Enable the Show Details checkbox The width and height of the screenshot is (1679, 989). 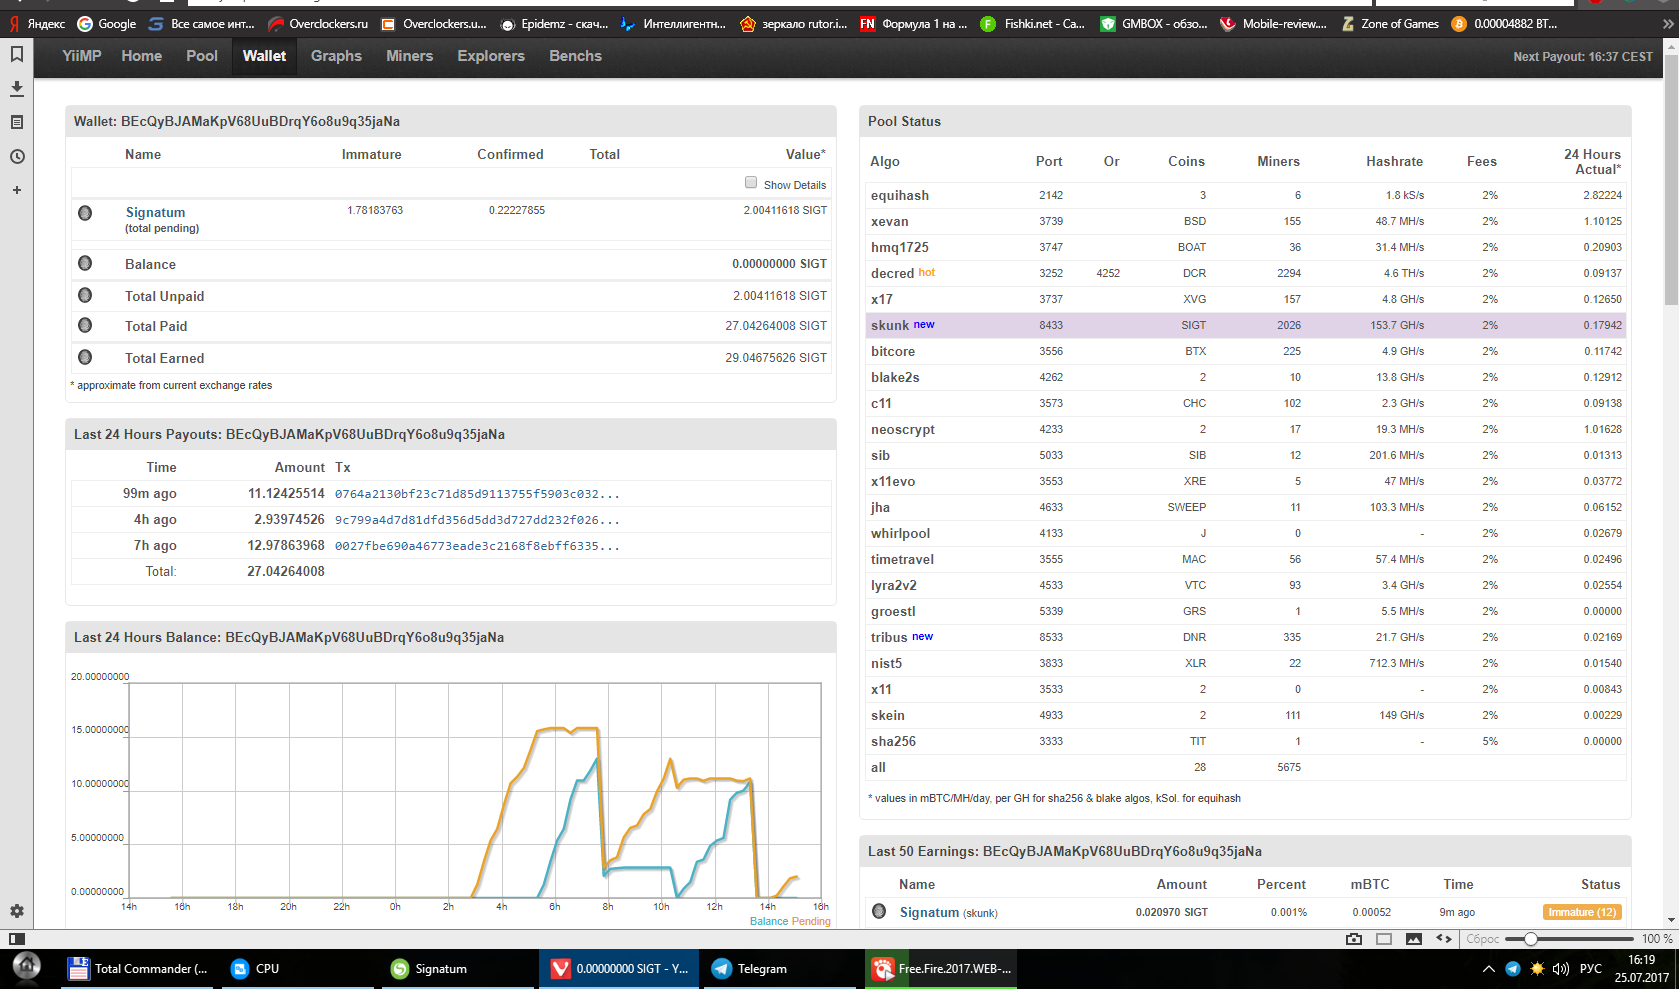[x=751, y=182]
